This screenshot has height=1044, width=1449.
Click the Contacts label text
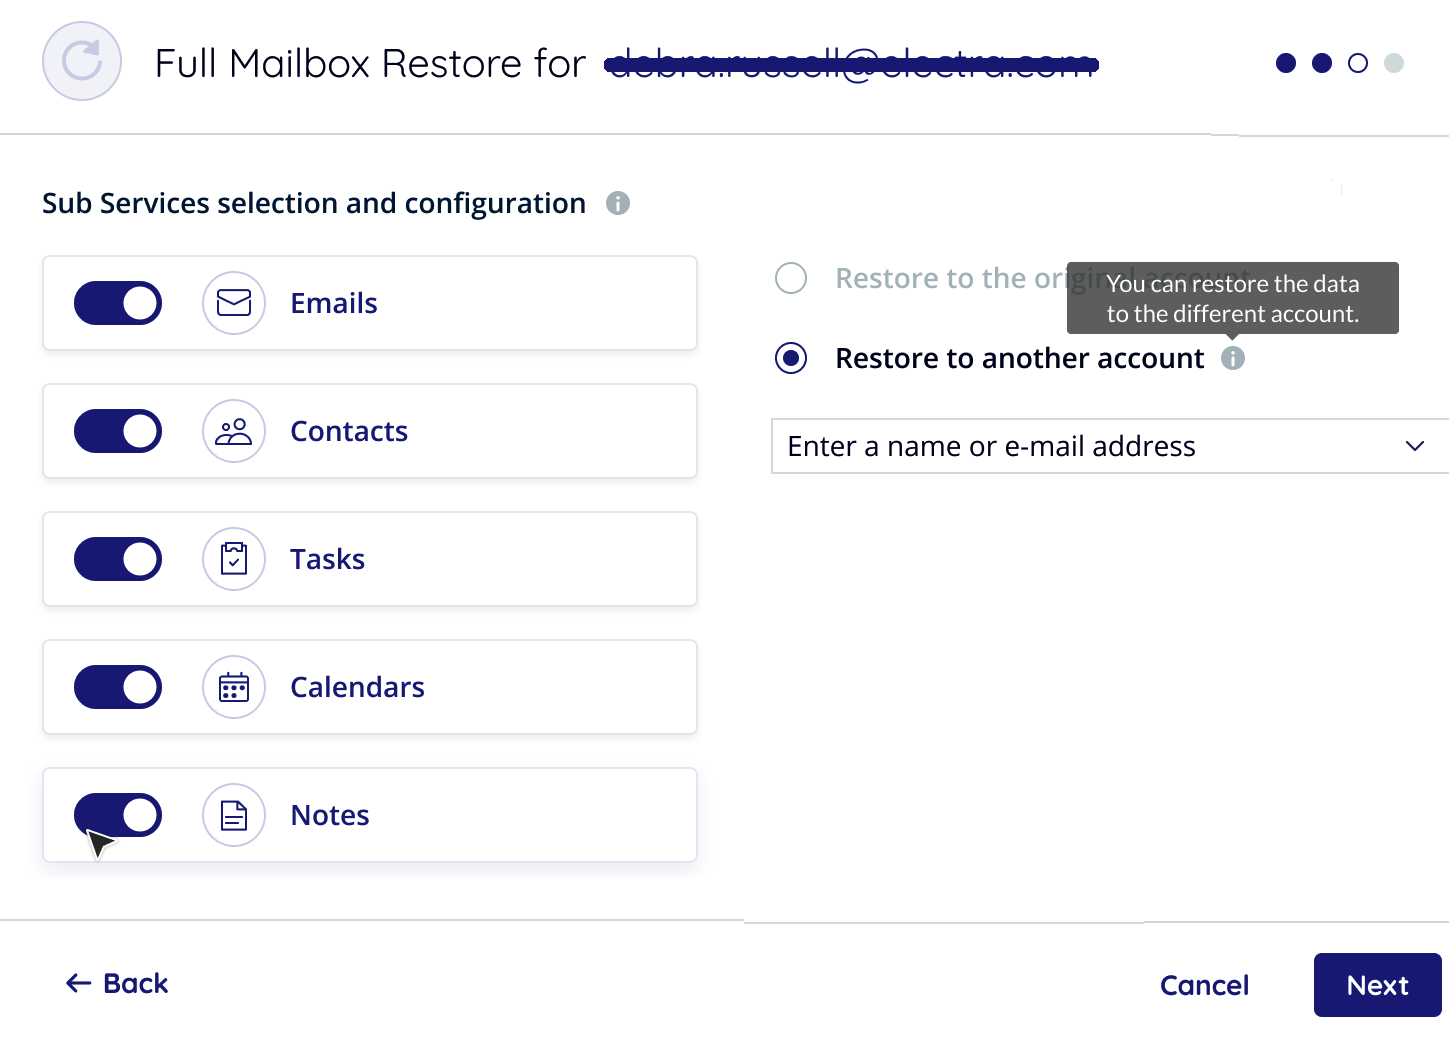pos(349,431)
